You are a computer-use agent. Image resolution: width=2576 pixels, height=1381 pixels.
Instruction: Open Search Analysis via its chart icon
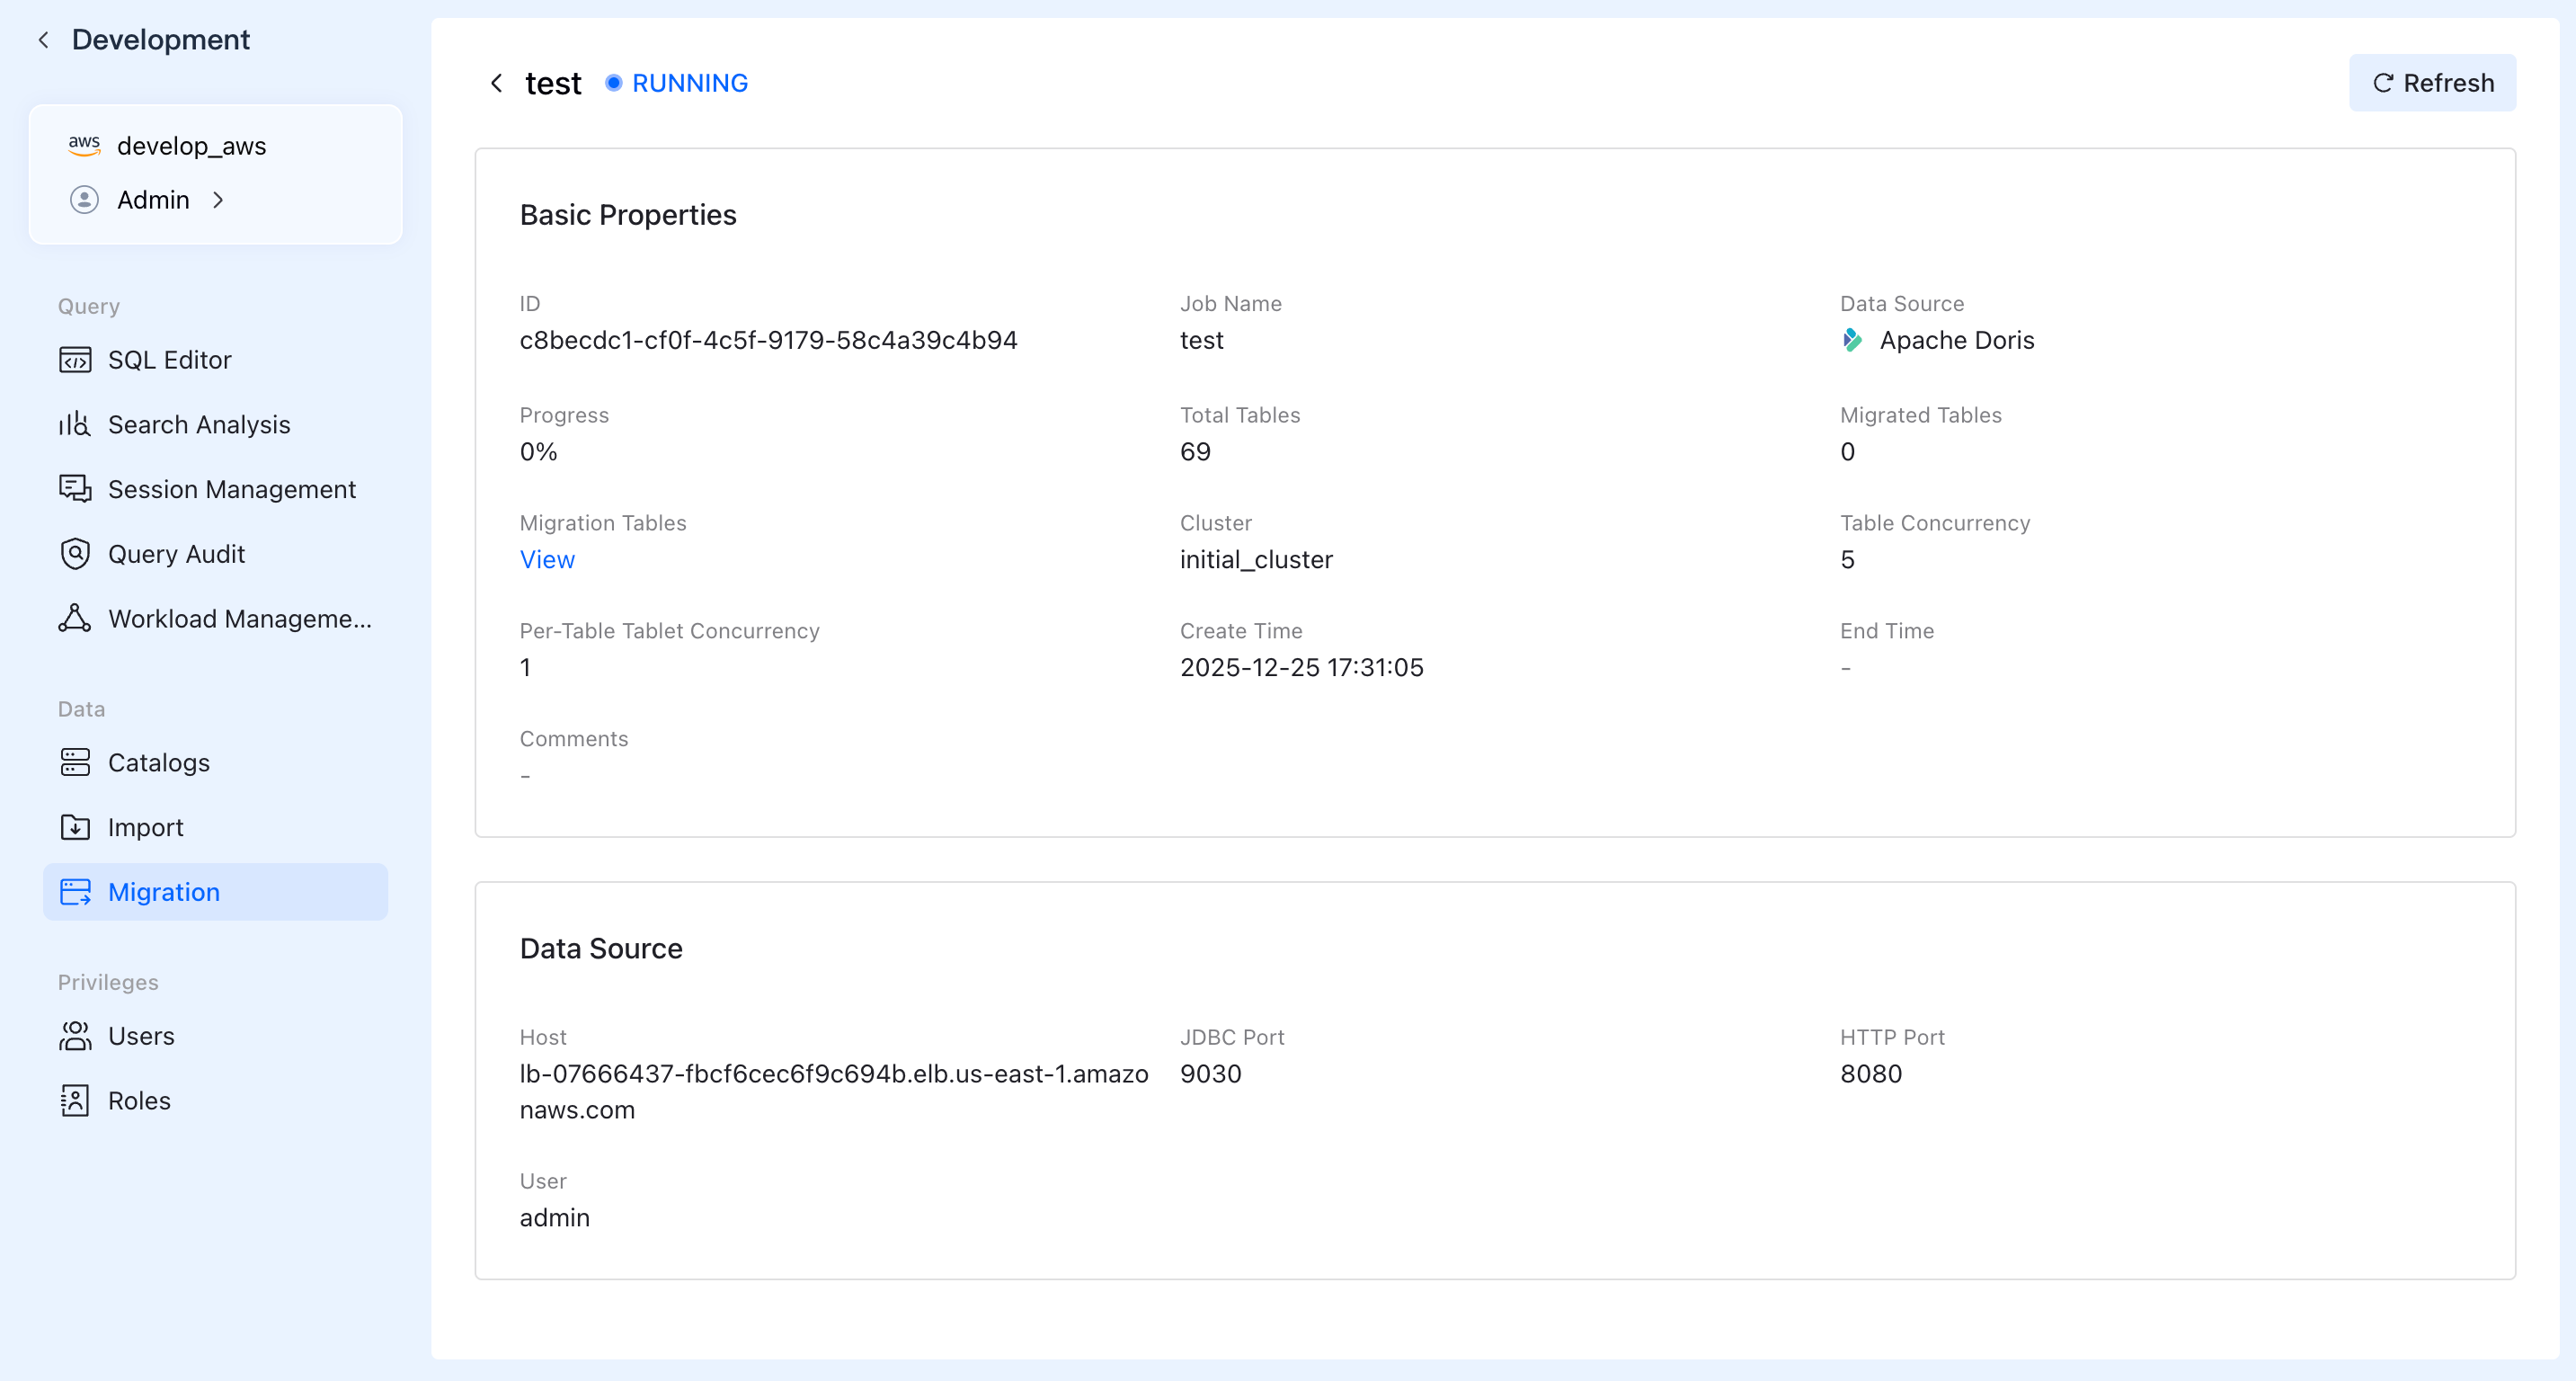pyautogui.click(x=75, y=424)
